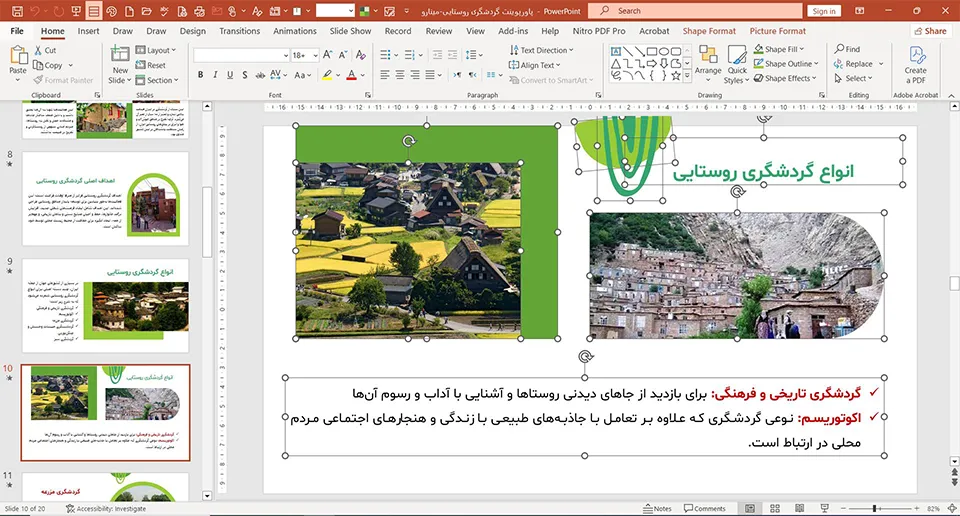
Task: Click the Copy button icon
Action: 38,65
